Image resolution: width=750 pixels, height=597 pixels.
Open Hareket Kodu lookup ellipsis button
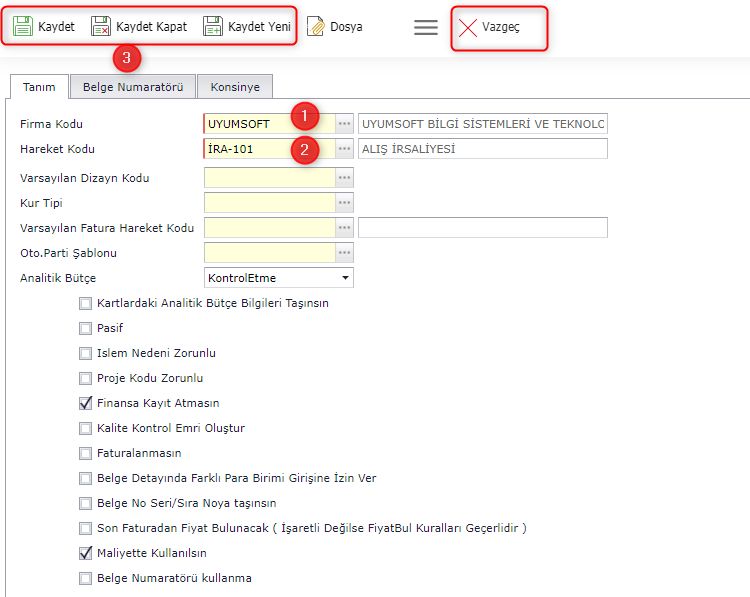click(345, 149)
